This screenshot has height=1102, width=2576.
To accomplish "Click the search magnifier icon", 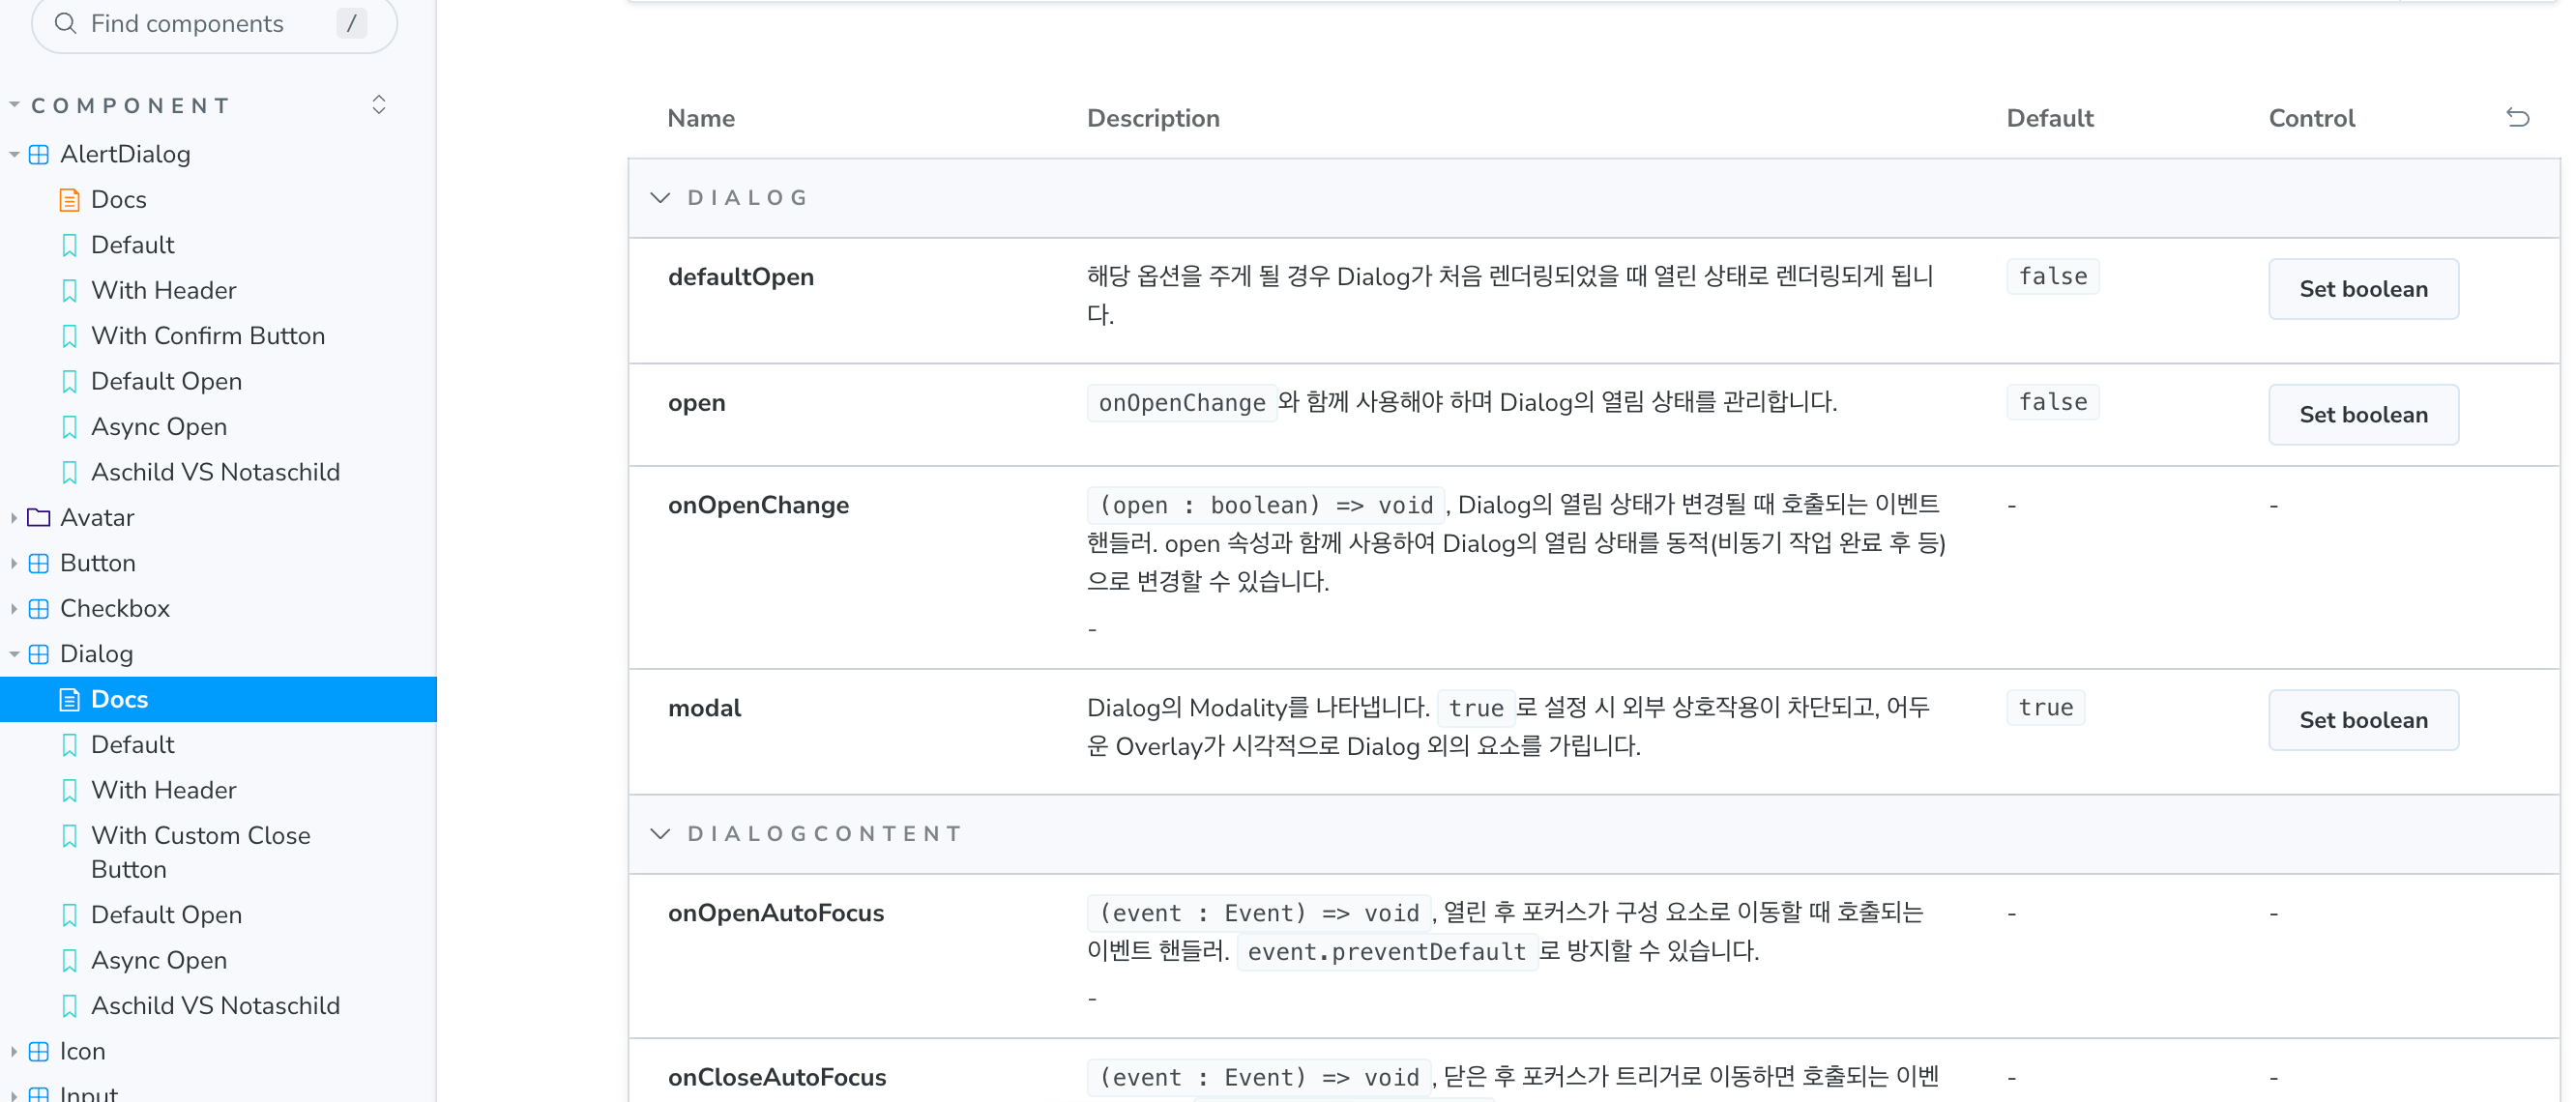I will [66, 23].
